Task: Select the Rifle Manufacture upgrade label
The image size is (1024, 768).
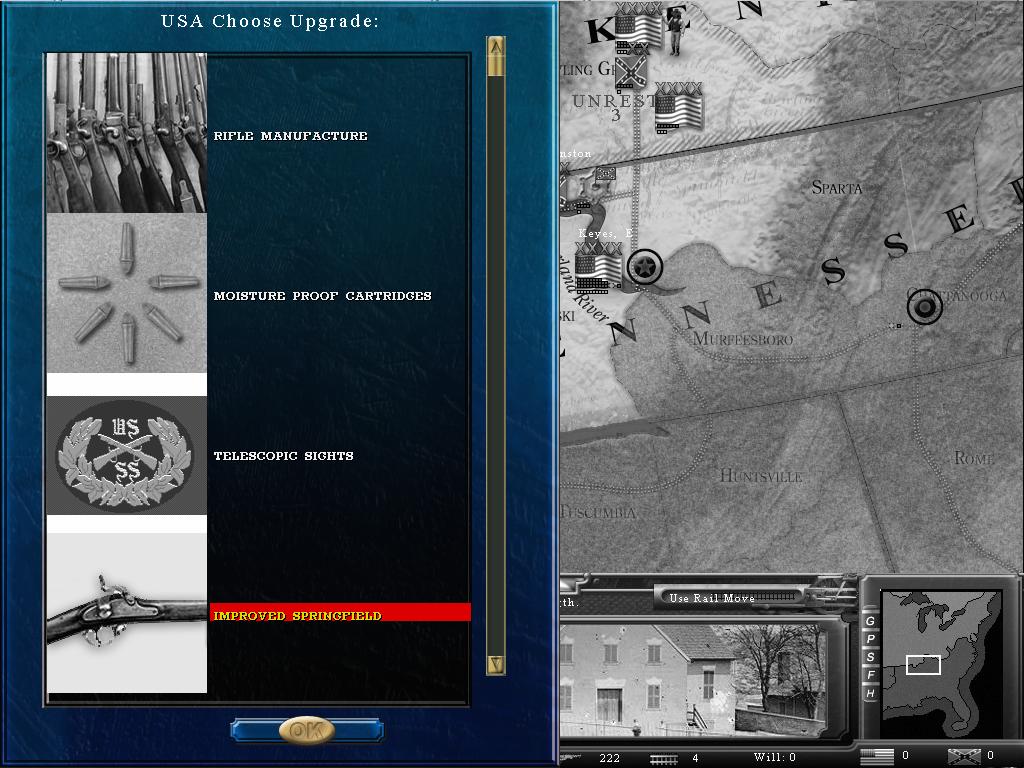Action: tap(291, 136)
